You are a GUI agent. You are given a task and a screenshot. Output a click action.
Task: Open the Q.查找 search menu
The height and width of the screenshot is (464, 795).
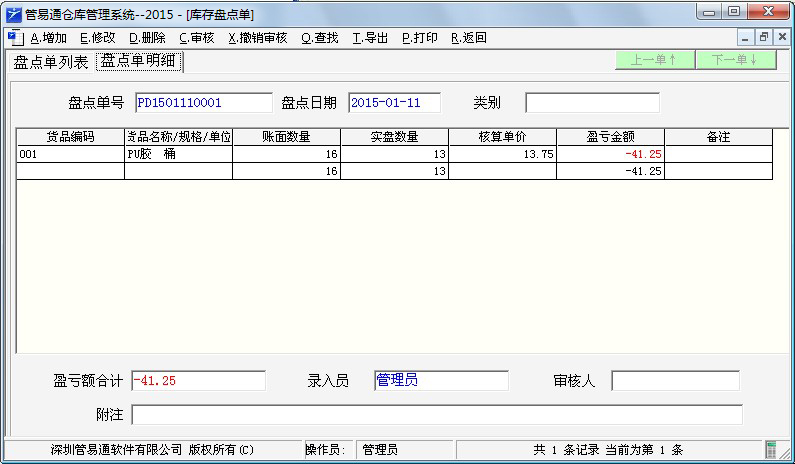[319, 38]
